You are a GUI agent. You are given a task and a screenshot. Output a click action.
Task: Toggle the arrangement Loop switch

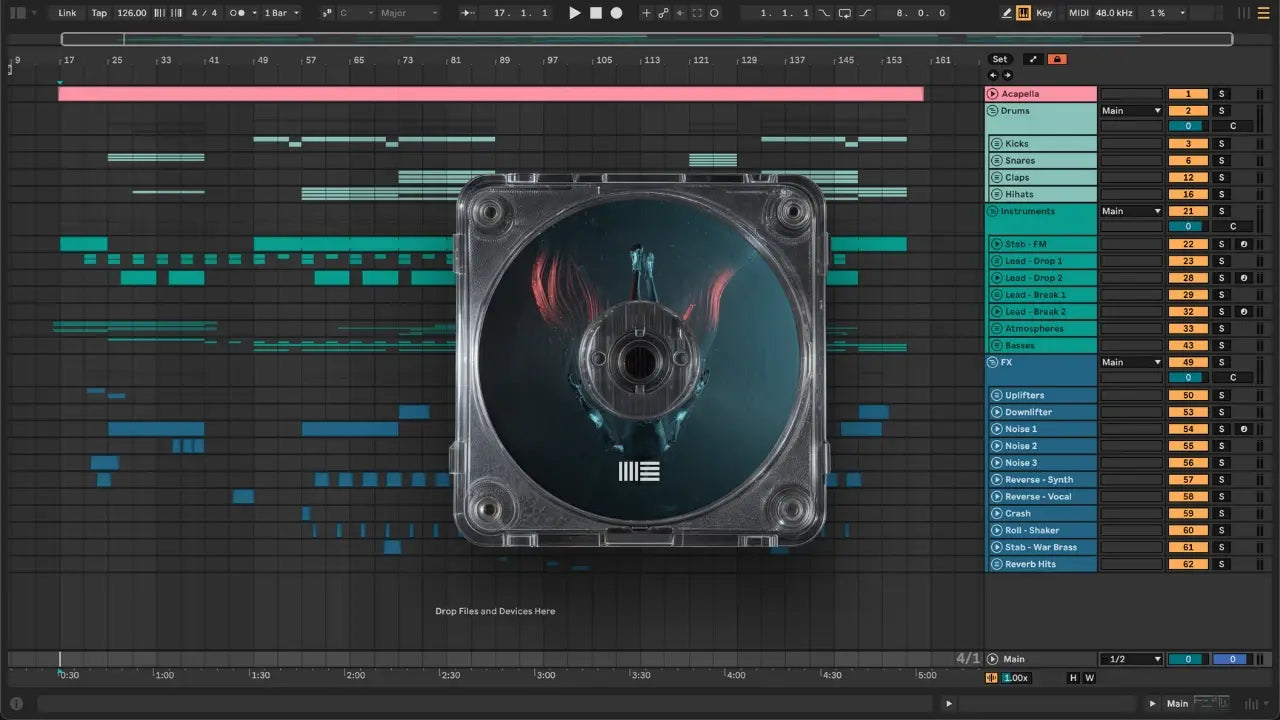(x=845, y=13)
